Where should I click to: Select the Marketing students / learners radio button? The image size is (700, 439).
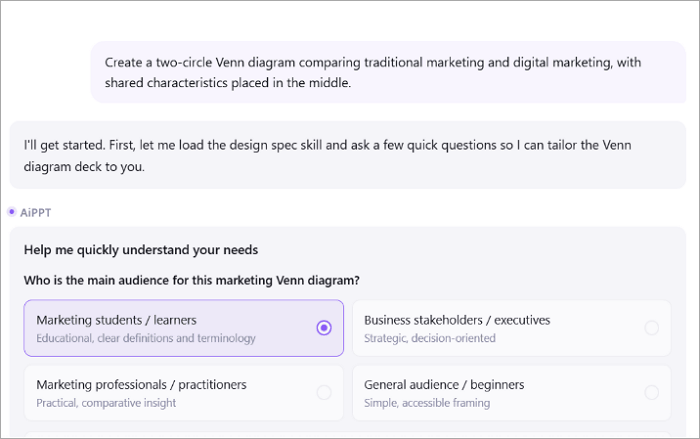[324, 328]
